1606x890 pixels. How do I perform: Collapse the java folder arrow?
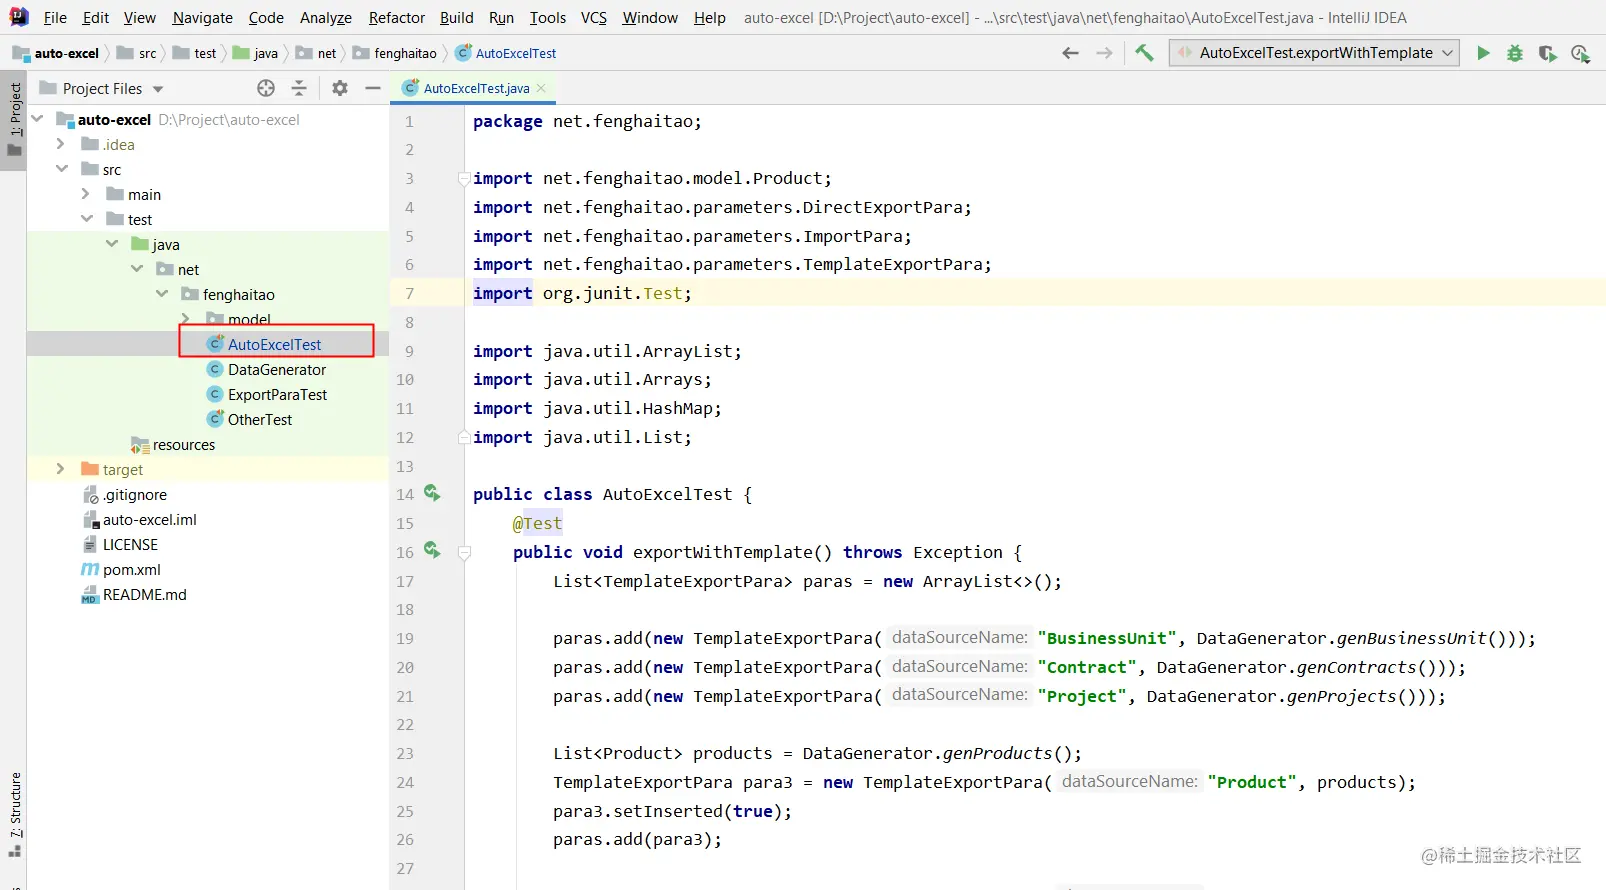pos(112,244)
